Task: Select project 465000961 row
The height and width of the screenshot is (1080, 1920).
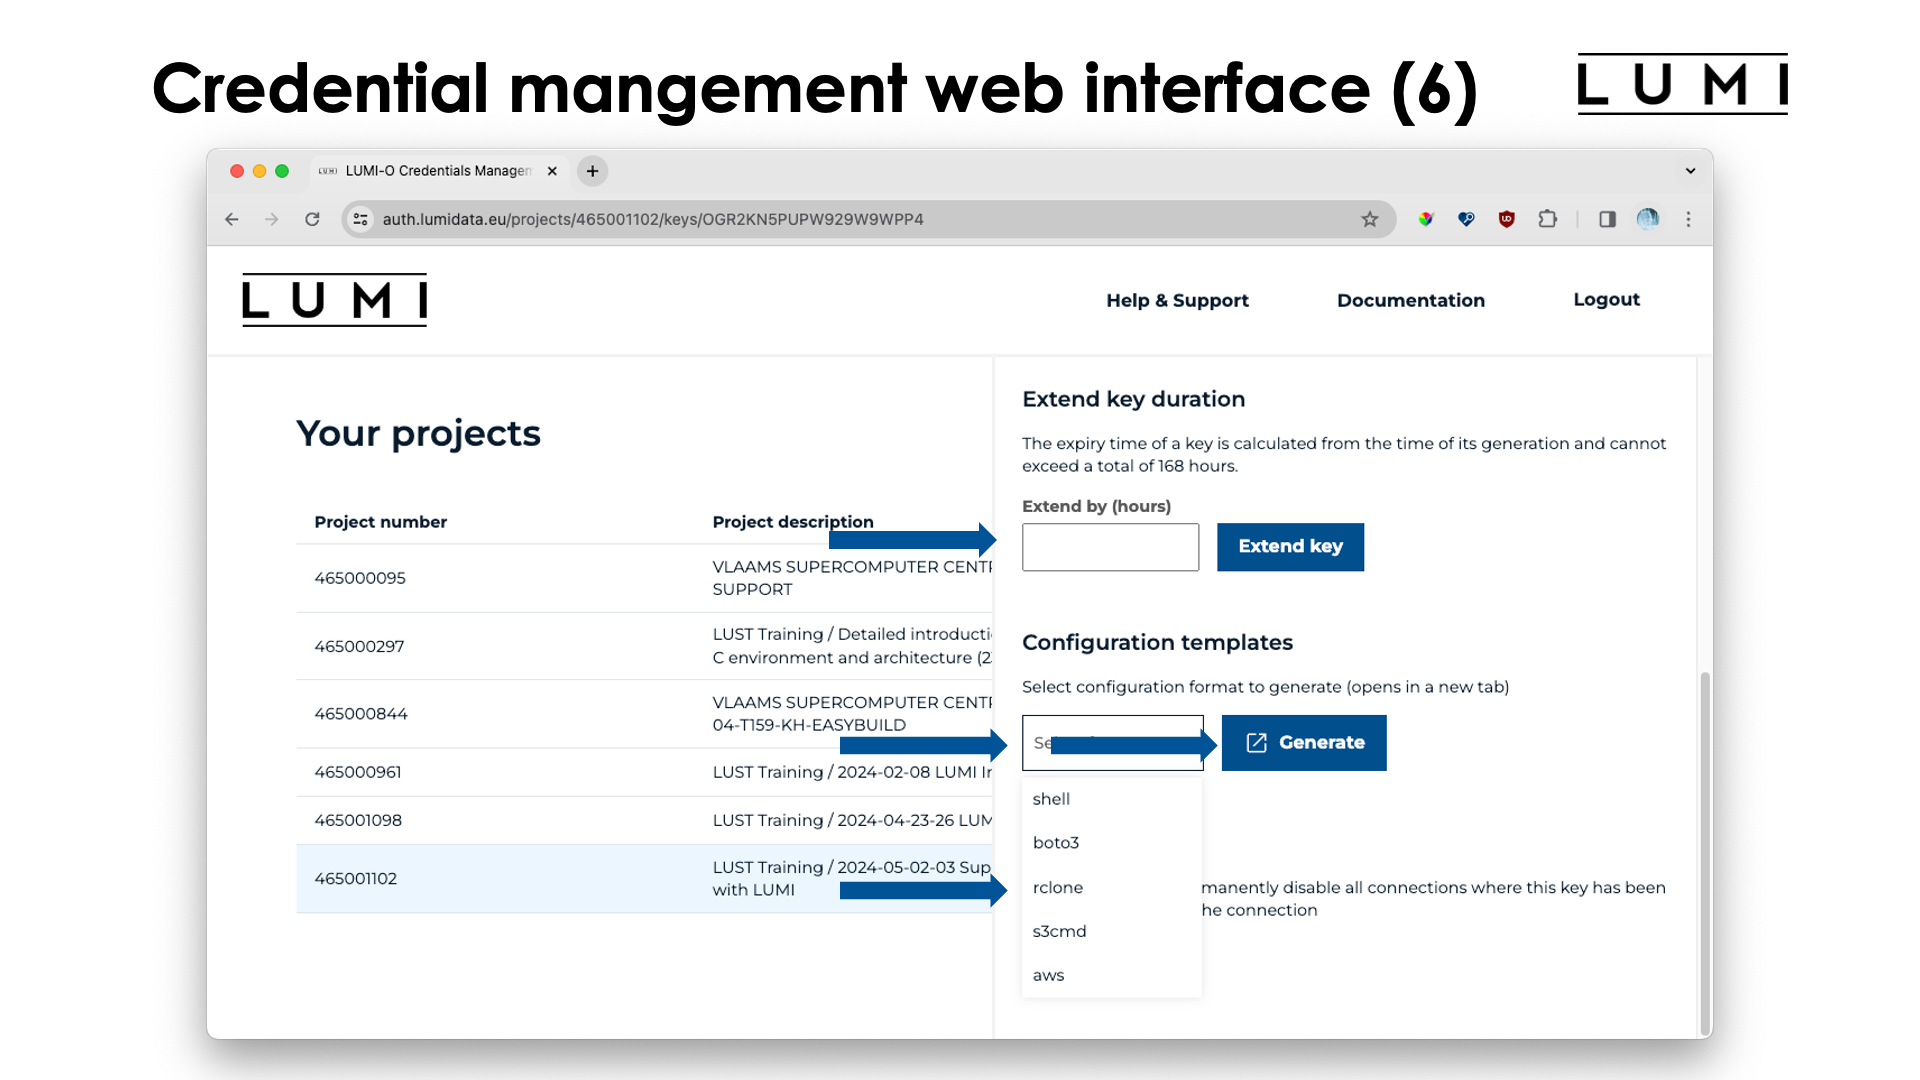Action: [644, 772]
